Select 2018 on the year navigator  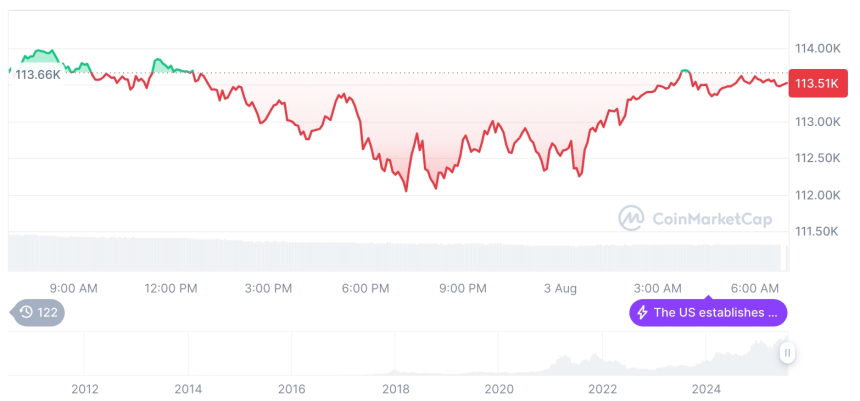tap(395, 388)
